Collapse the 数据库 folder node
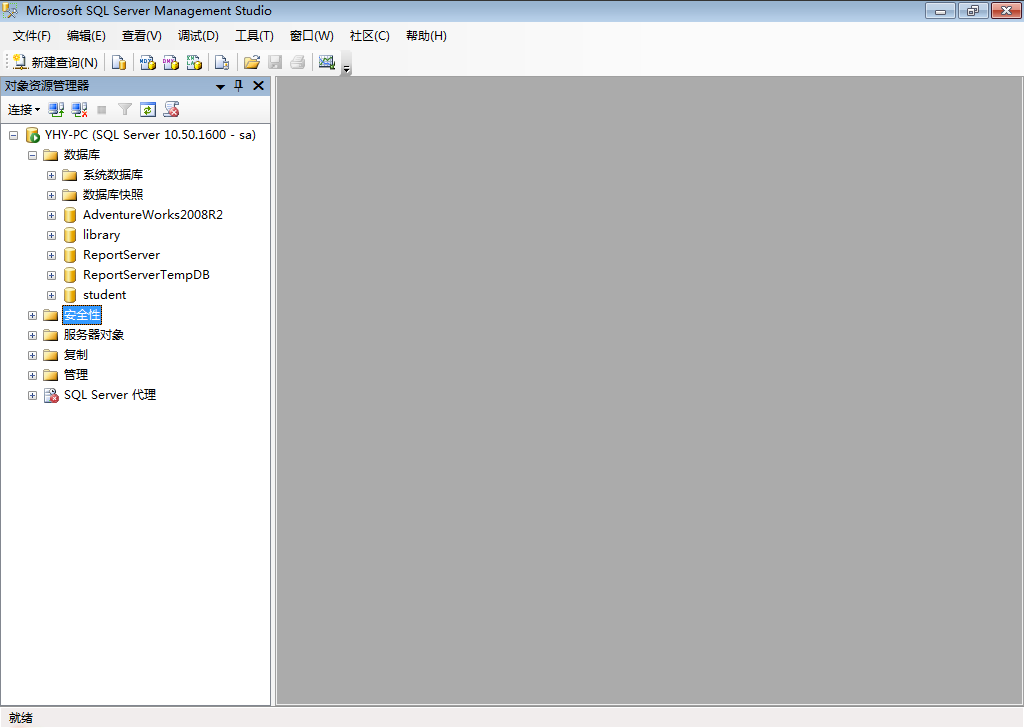Screen dimensions: 1024x728 32,155
